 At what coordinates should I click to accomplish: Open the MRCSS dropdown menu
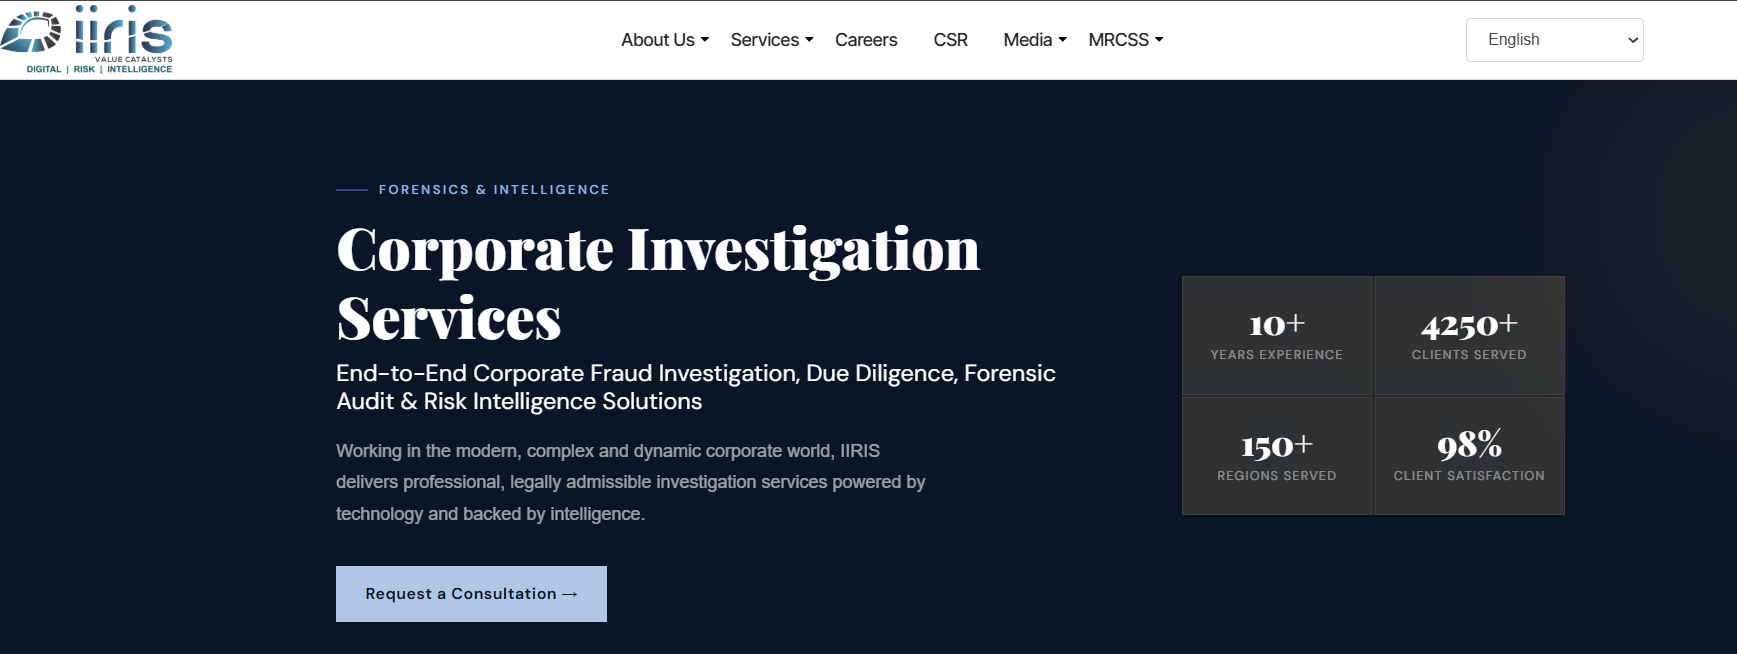(1126, 40)
